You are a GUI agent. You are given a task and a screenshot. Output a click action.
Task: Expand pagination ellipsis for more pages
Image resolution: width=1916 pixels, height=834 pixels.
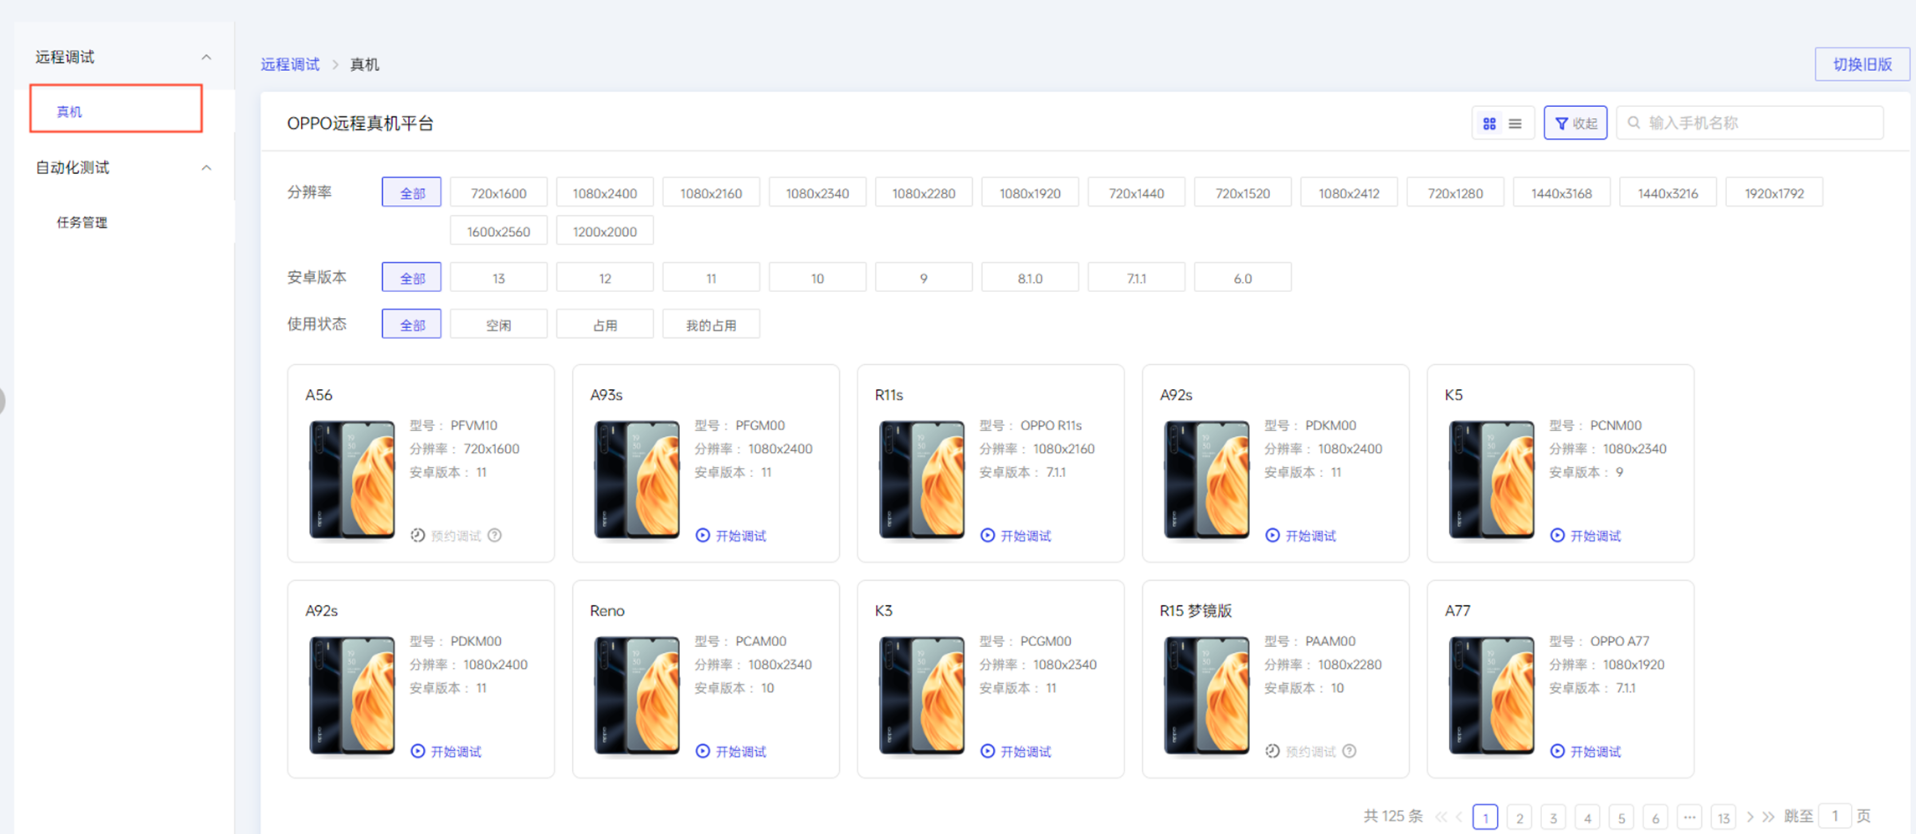click(1689, 817)
